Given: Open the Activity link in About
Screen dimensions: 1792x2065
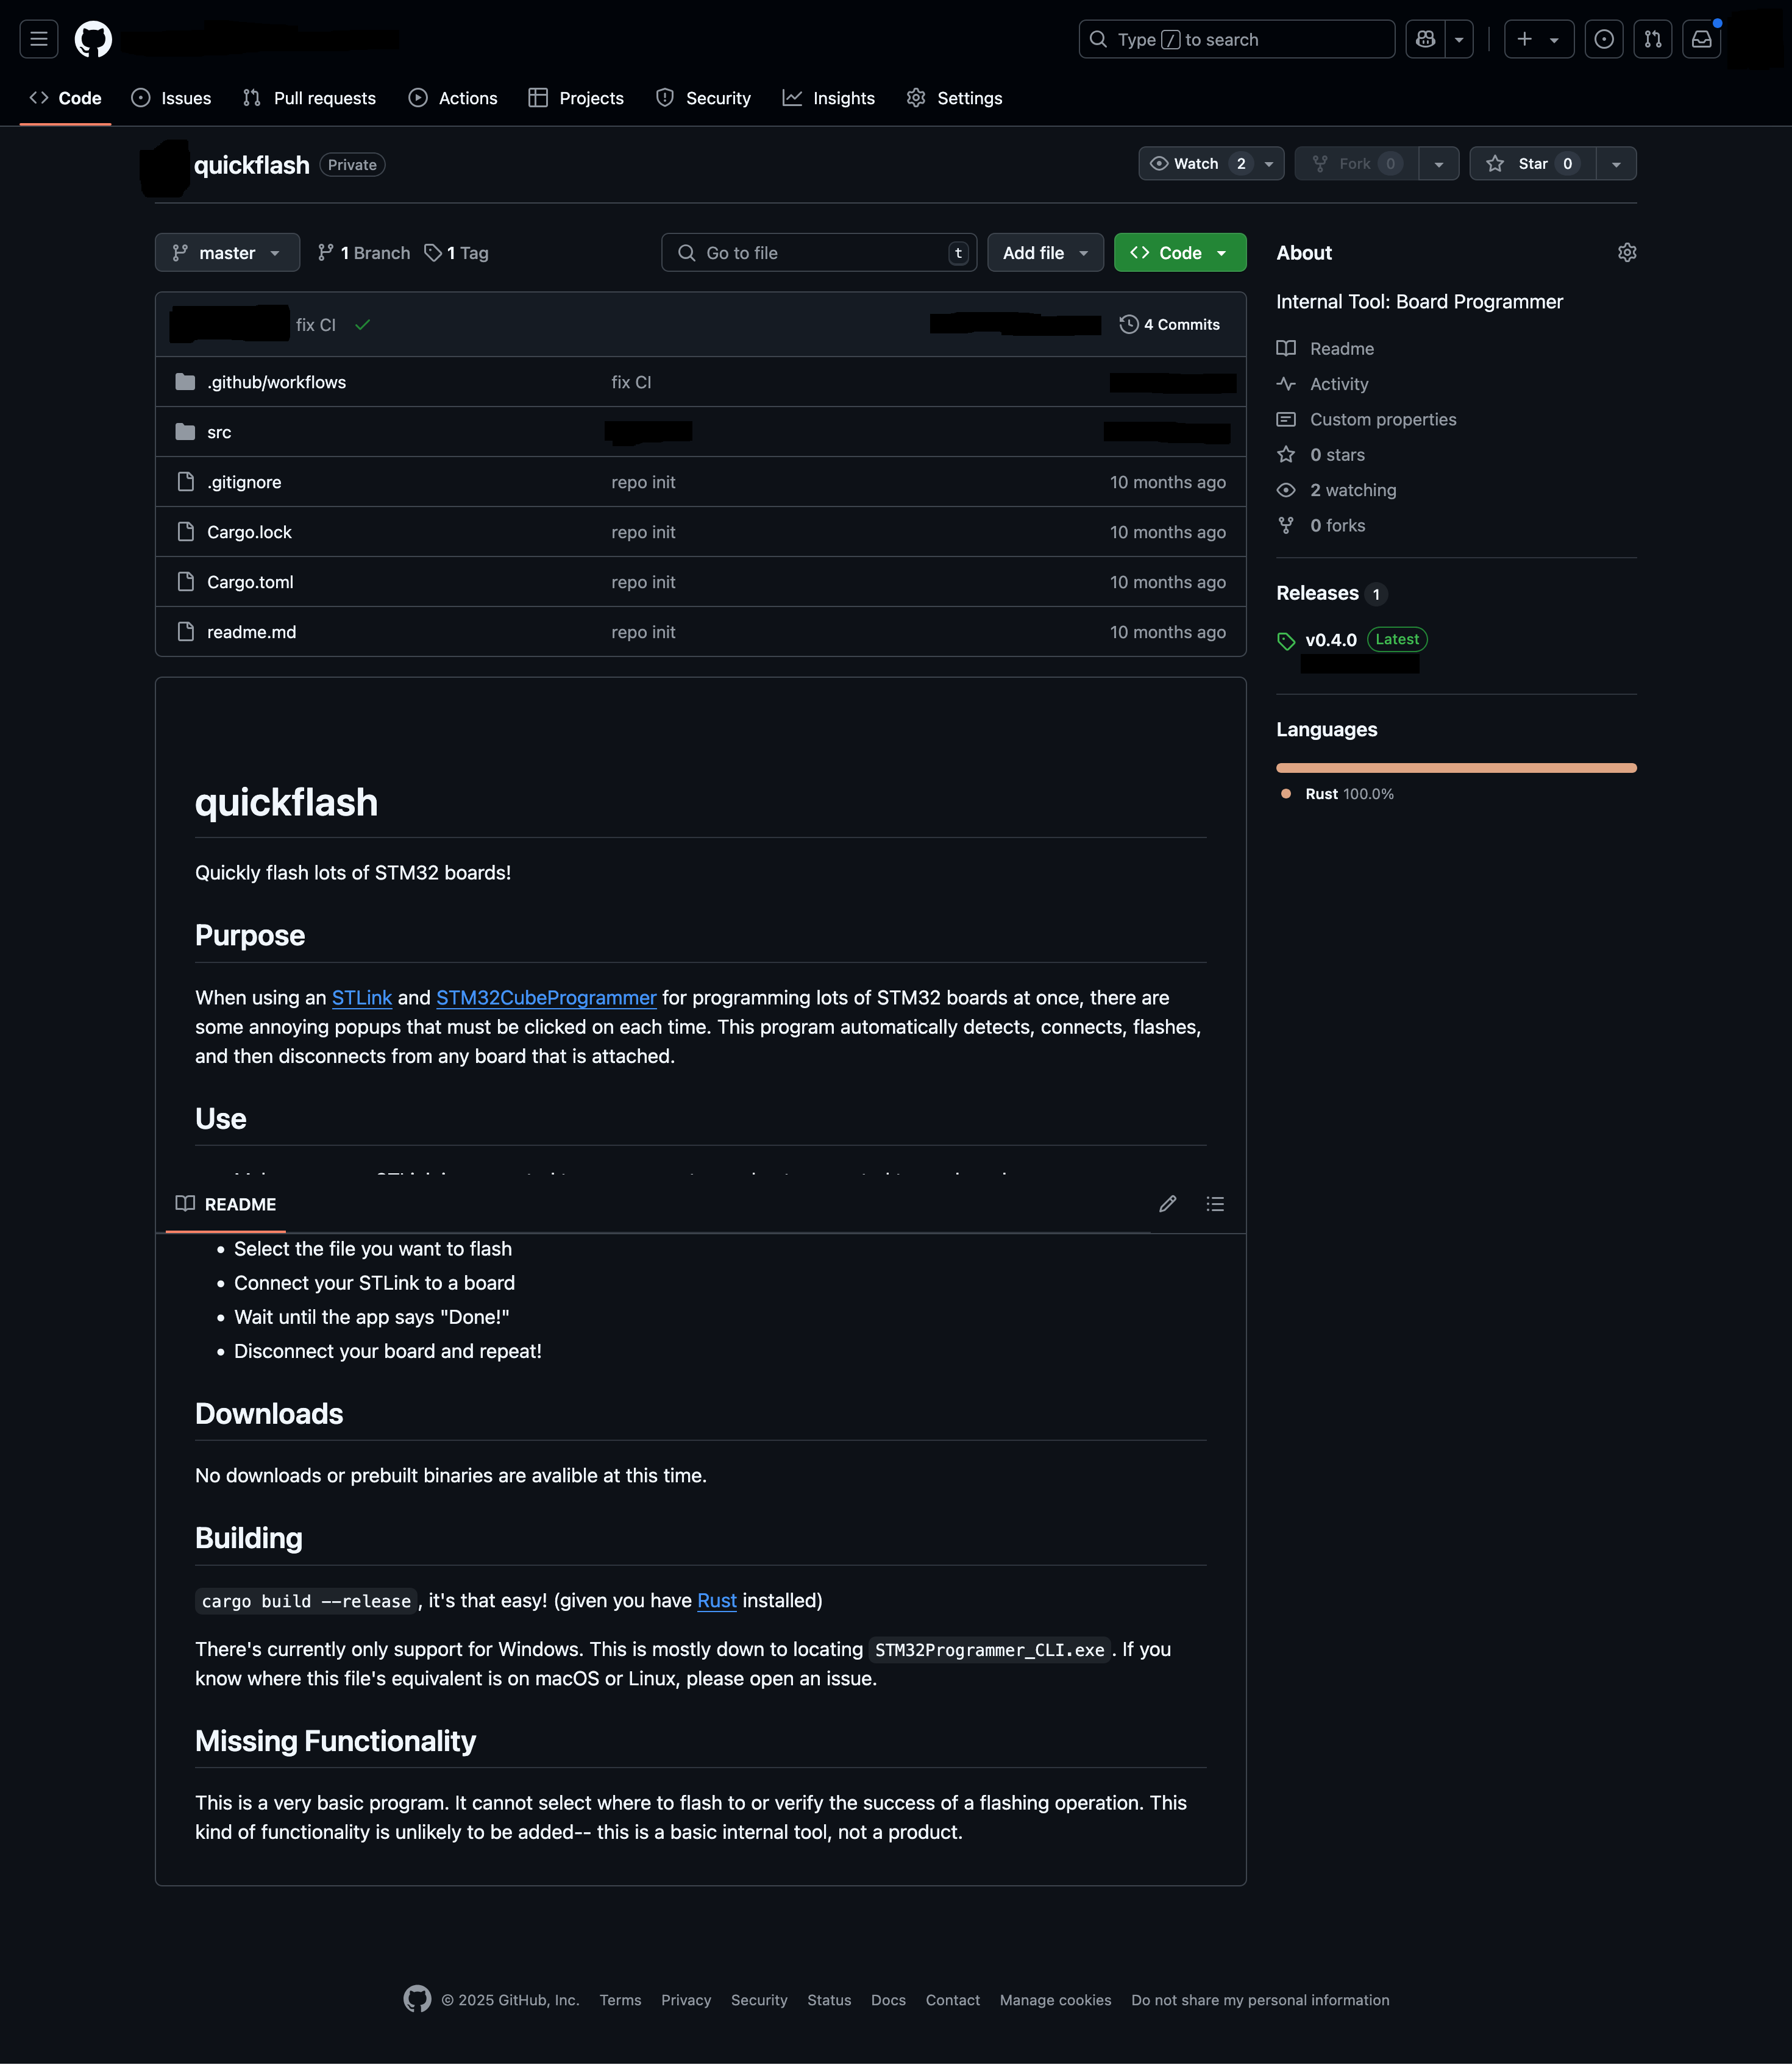Looking at the screenshot, I should [1323, 384].
